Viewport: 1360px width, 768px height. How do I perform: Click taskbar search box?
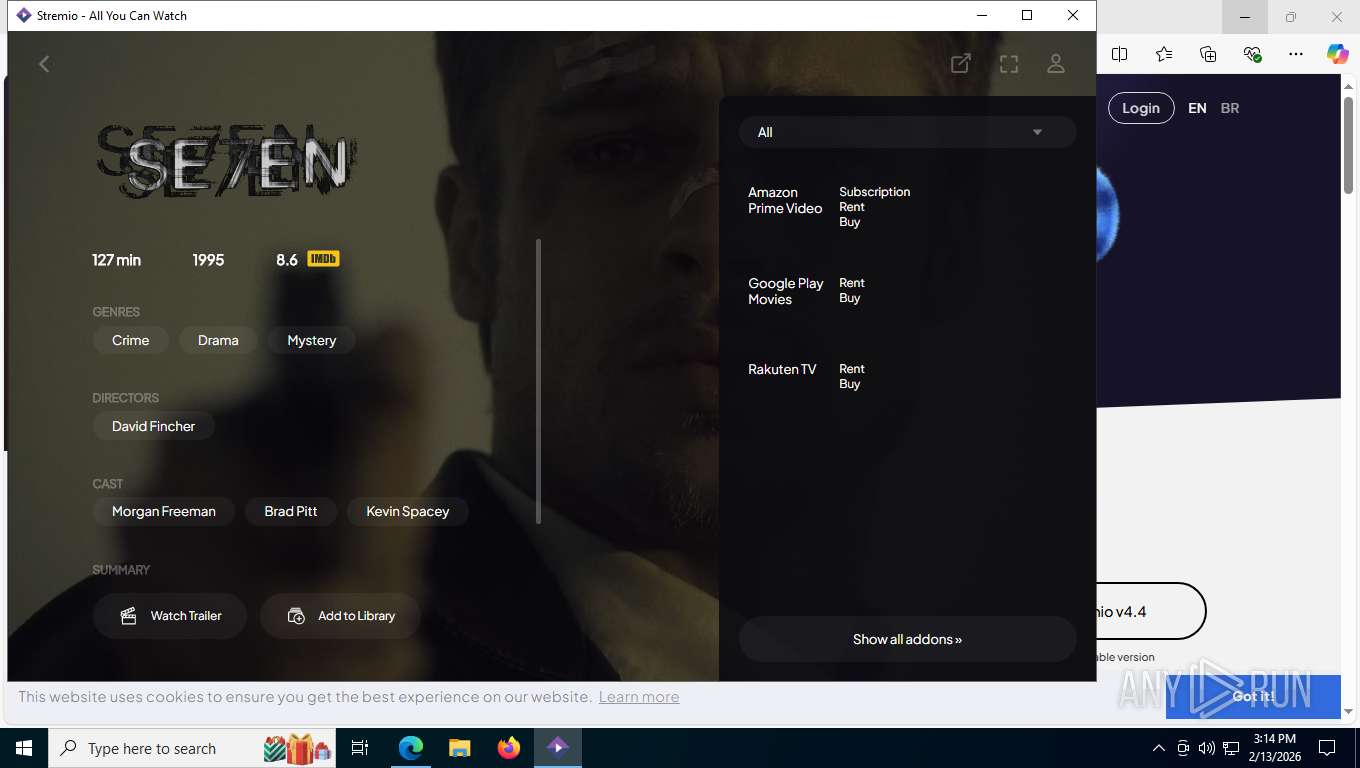pyautogui.click(x=190, y=748)
